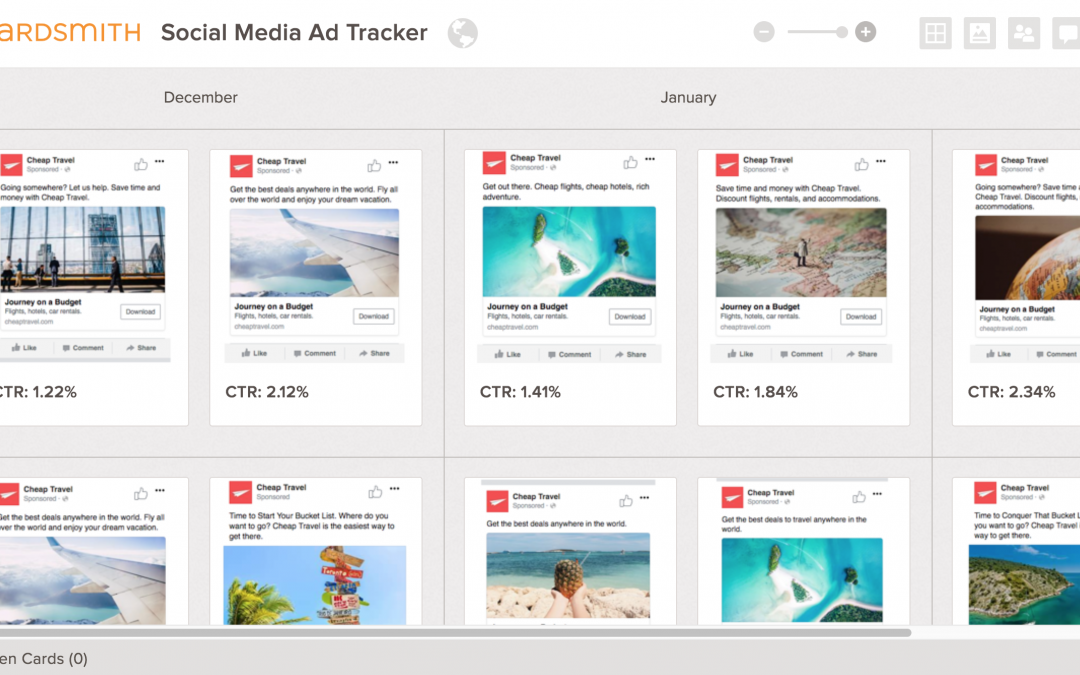
Task: Open the chat speech bubble icon
Action: pos(1066,32)
